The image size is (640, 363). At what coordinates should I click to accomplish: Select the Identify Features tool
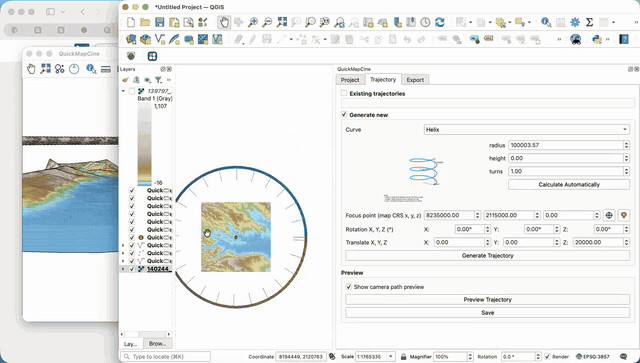(x=546, y=22)
